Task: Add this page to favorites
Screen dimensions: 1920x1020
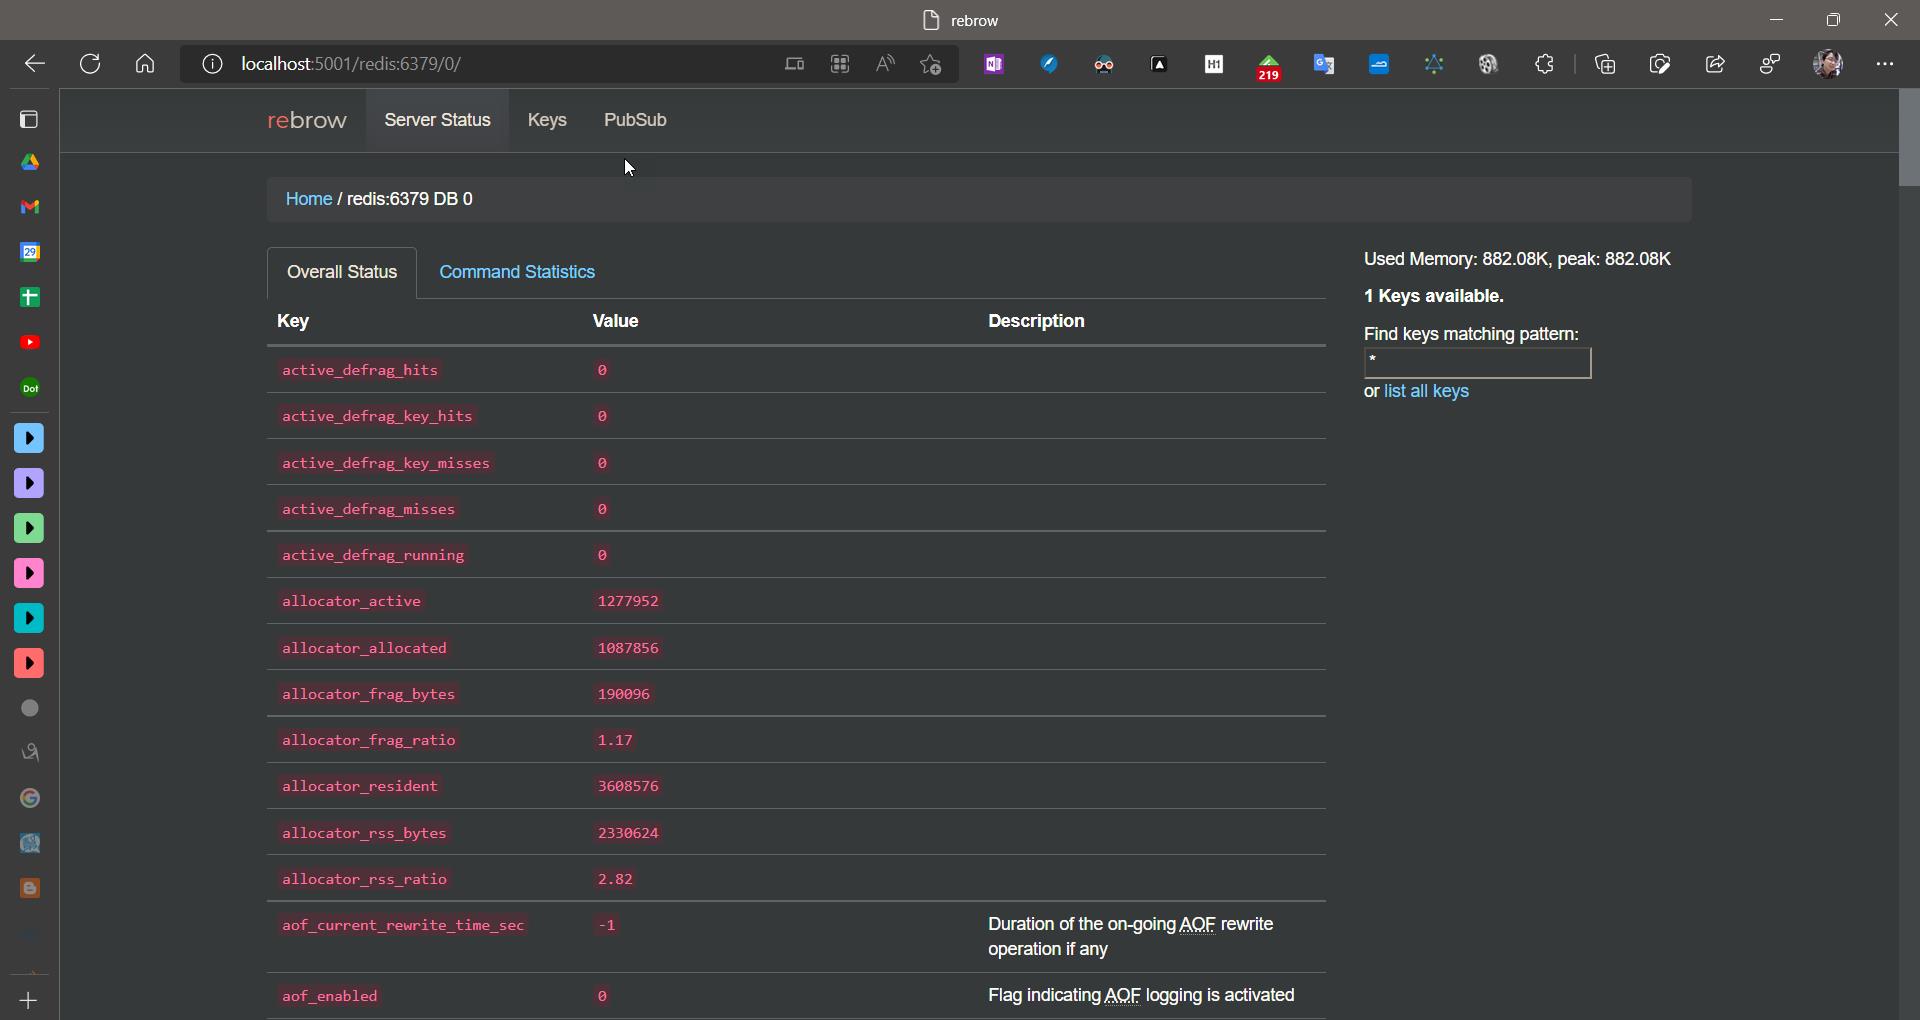Action: click(931, 65)
